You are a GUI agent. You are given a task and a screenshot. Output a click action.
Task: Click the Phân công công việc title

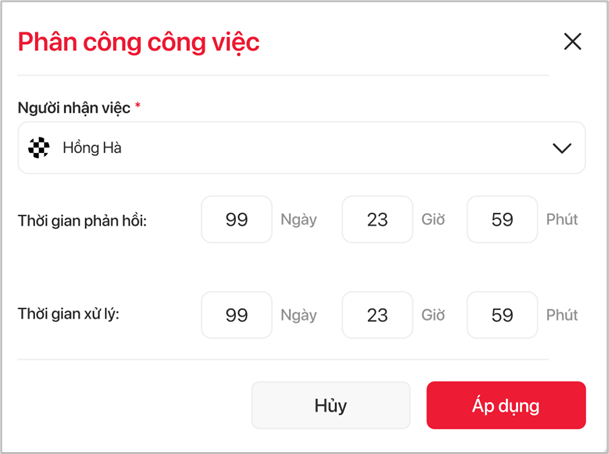tap(139, 42)
